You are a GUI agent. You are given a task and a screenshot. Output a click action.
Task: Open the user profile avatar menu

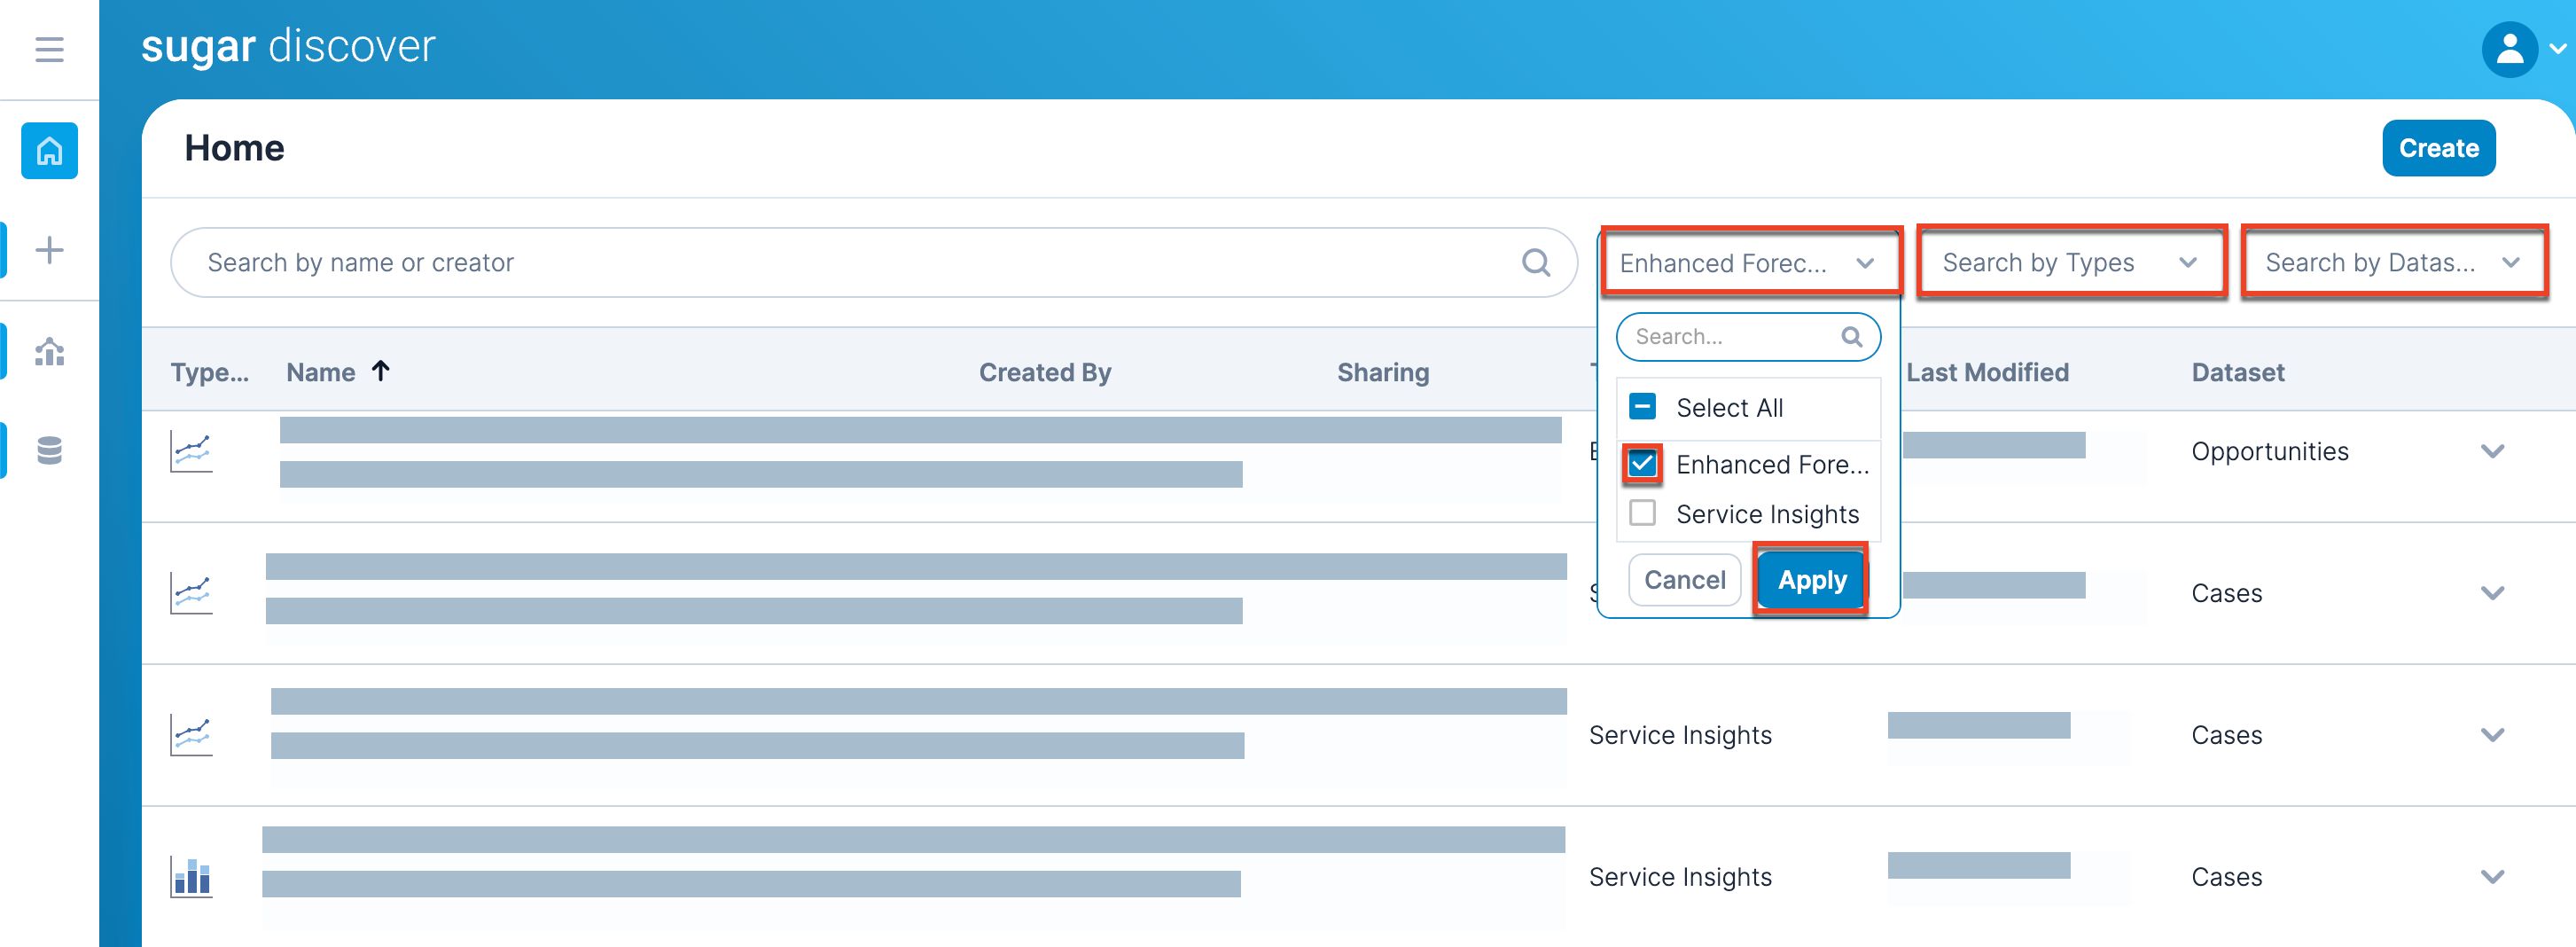(2510, 49)
